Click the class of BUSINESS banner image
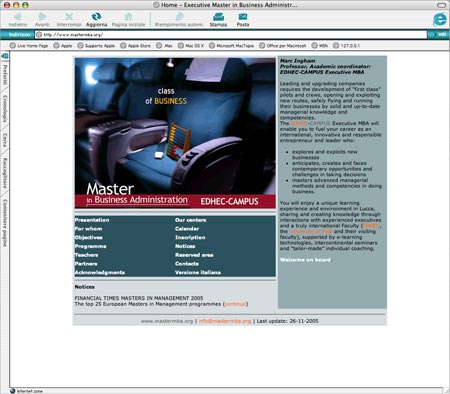Viewport: 450px width, 394px height. [175, 133]
